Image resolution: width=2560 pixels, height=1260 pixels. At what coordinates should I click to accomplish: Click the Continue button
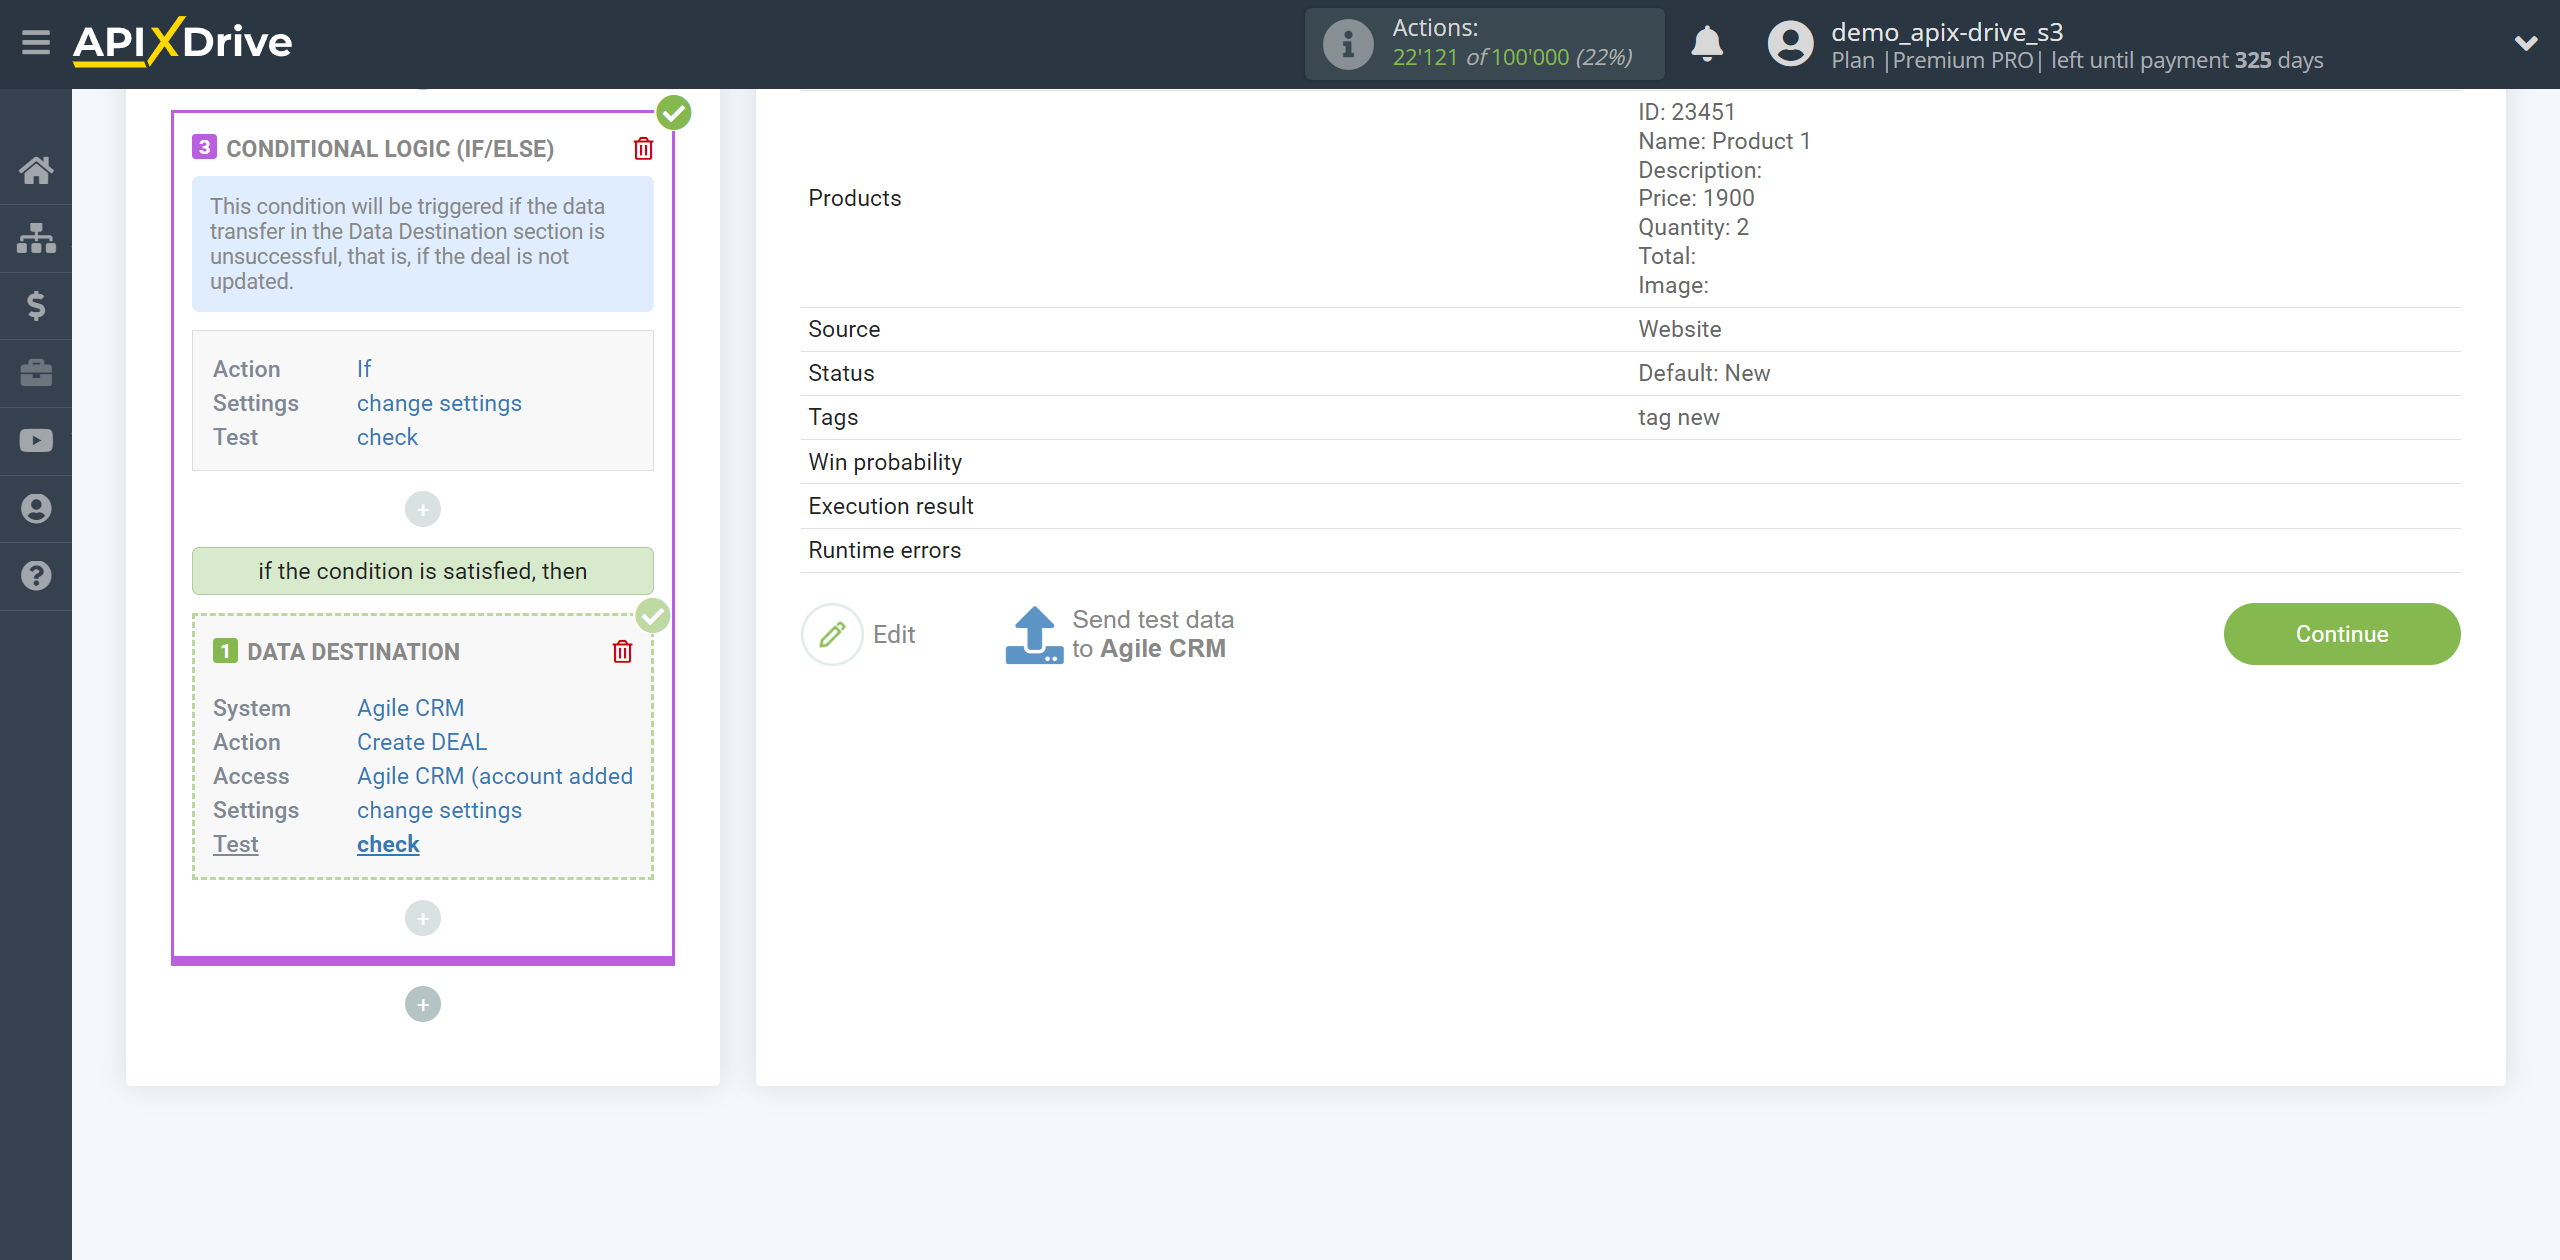(2341, 634)
